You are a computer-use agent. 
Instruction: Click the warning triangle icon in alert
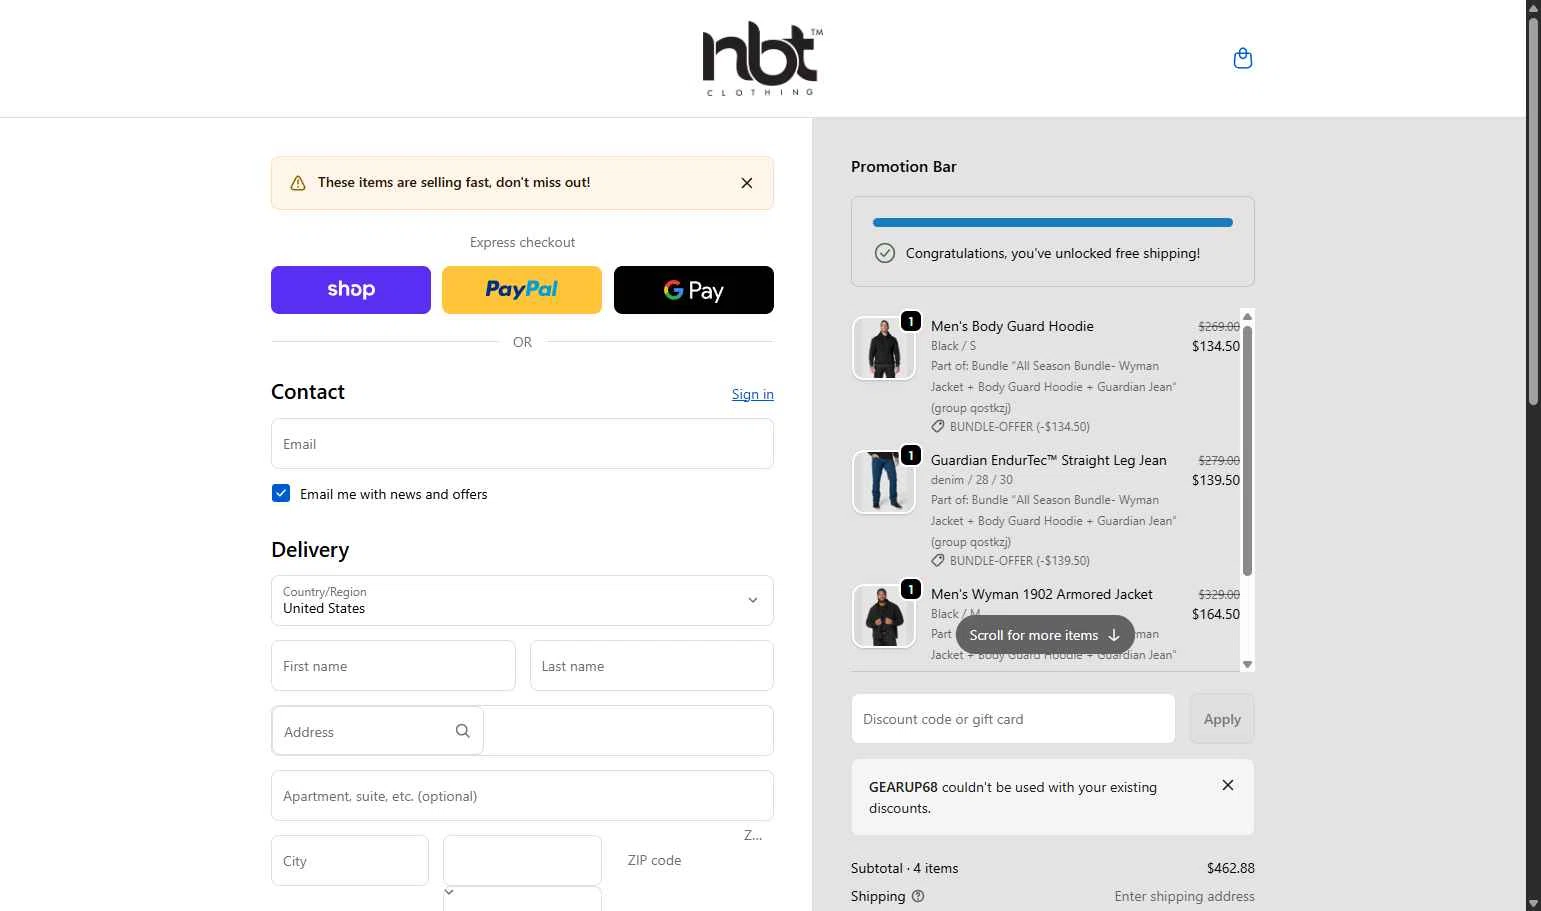pos(298,183)
